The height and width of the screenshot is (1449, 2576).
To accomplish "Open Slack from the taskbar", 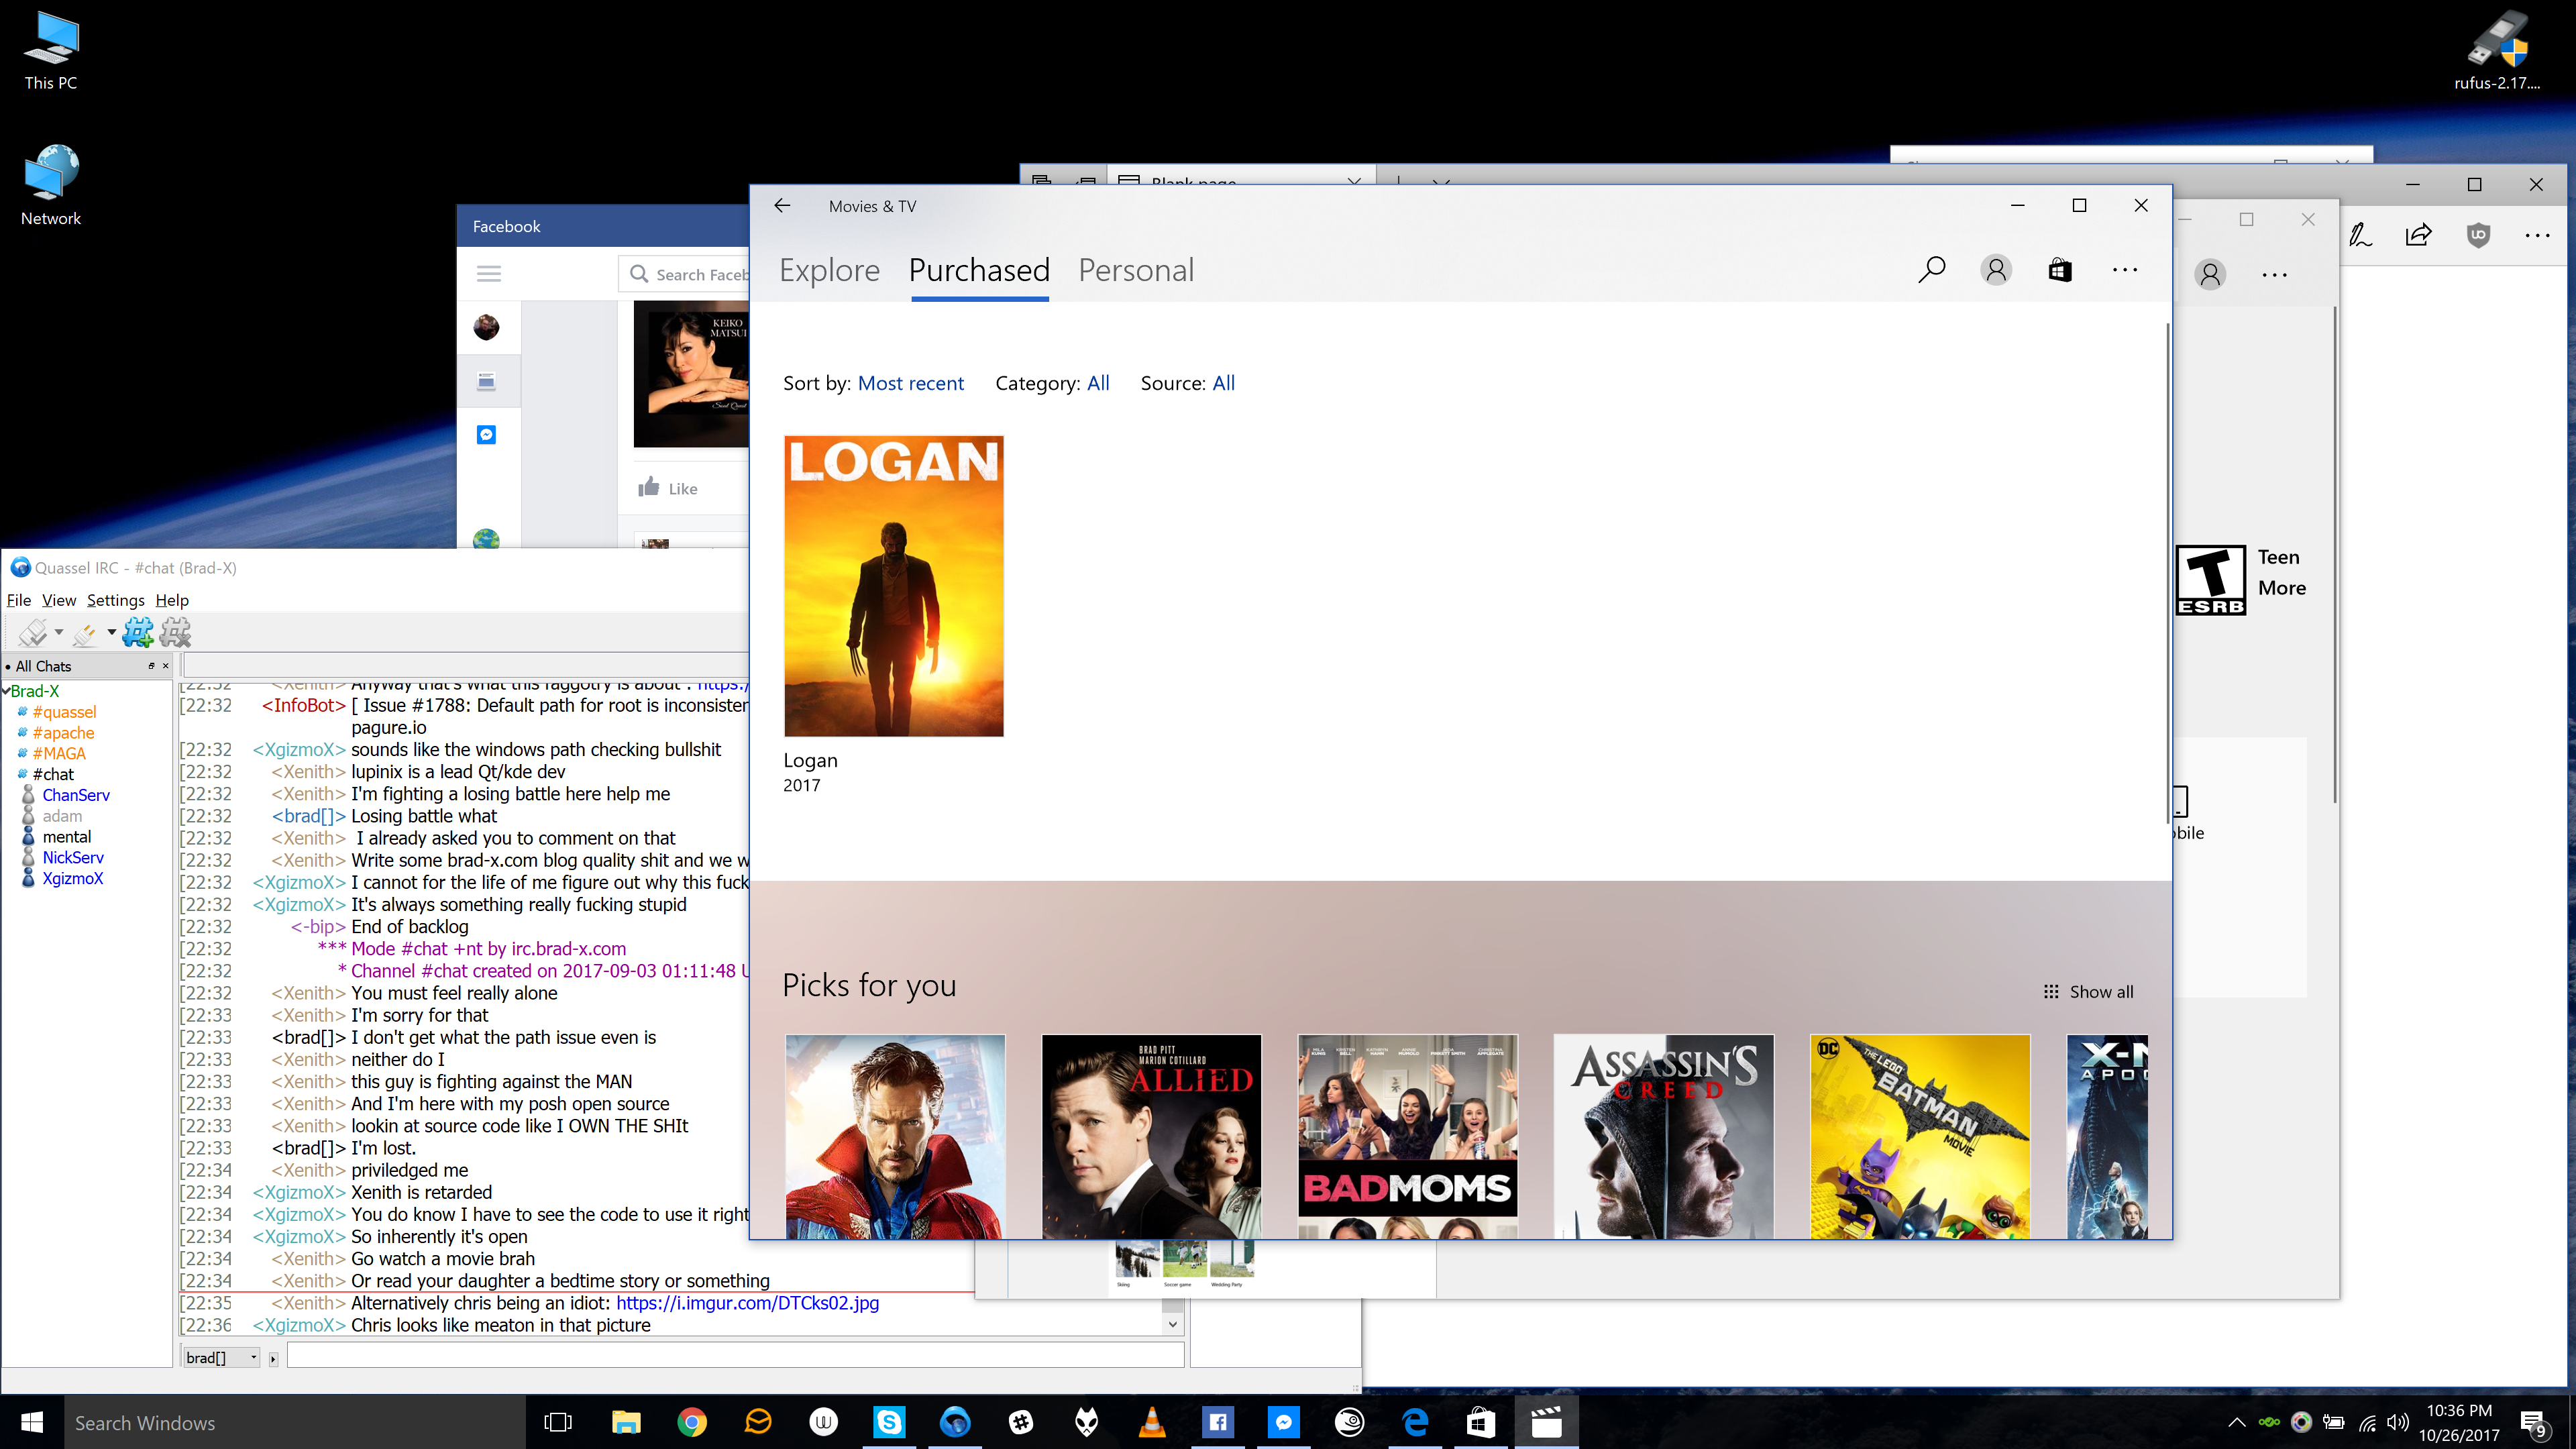I will pyautogui.click(x=1021, y=1422).
